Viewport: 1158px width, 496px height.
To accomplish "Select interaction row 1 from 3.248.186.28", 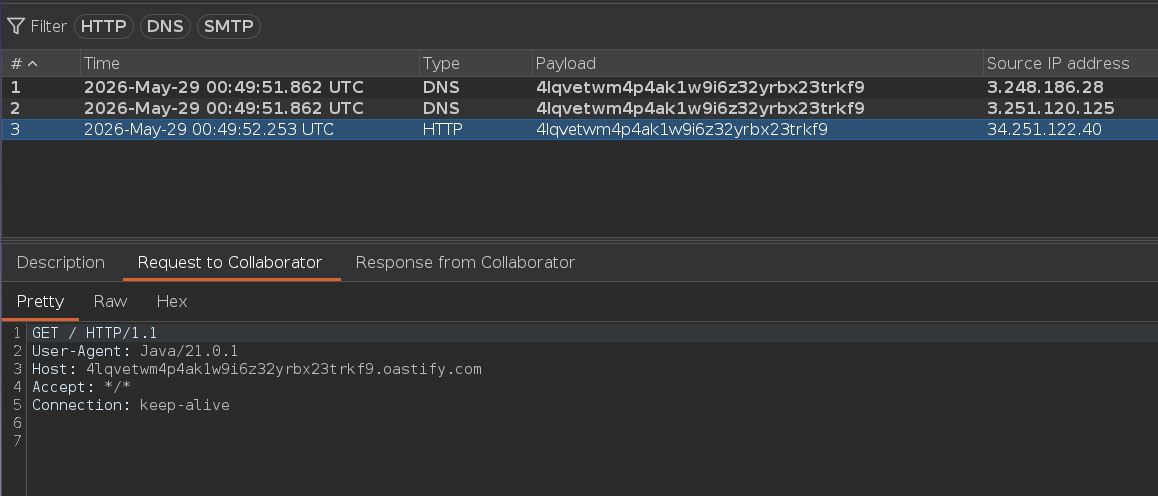I will [580, 87].
